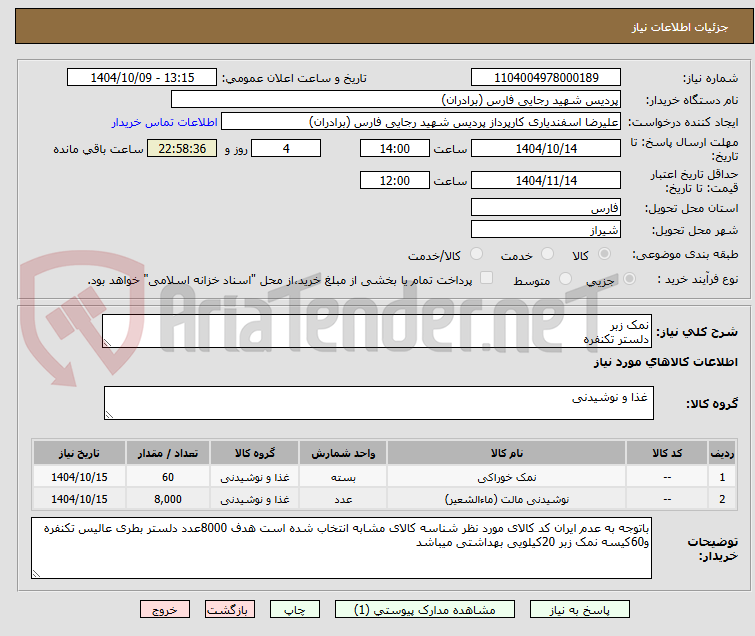Click the price validity date 1404/11/14 field
The image size is (755, 636).
pos(546,181)
